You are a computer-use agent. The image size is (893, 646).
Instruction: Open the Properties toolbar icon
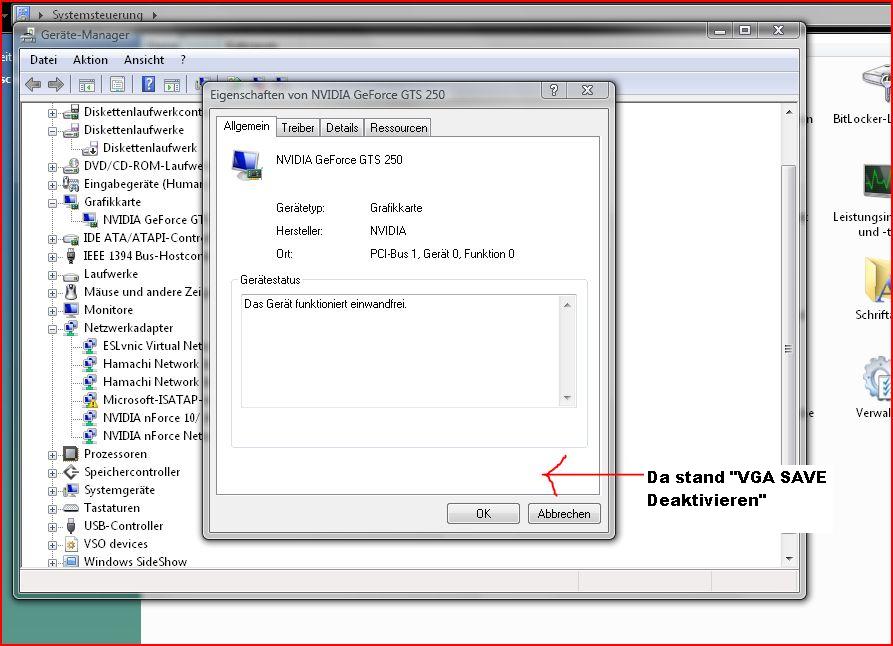[x=117, y=85]
